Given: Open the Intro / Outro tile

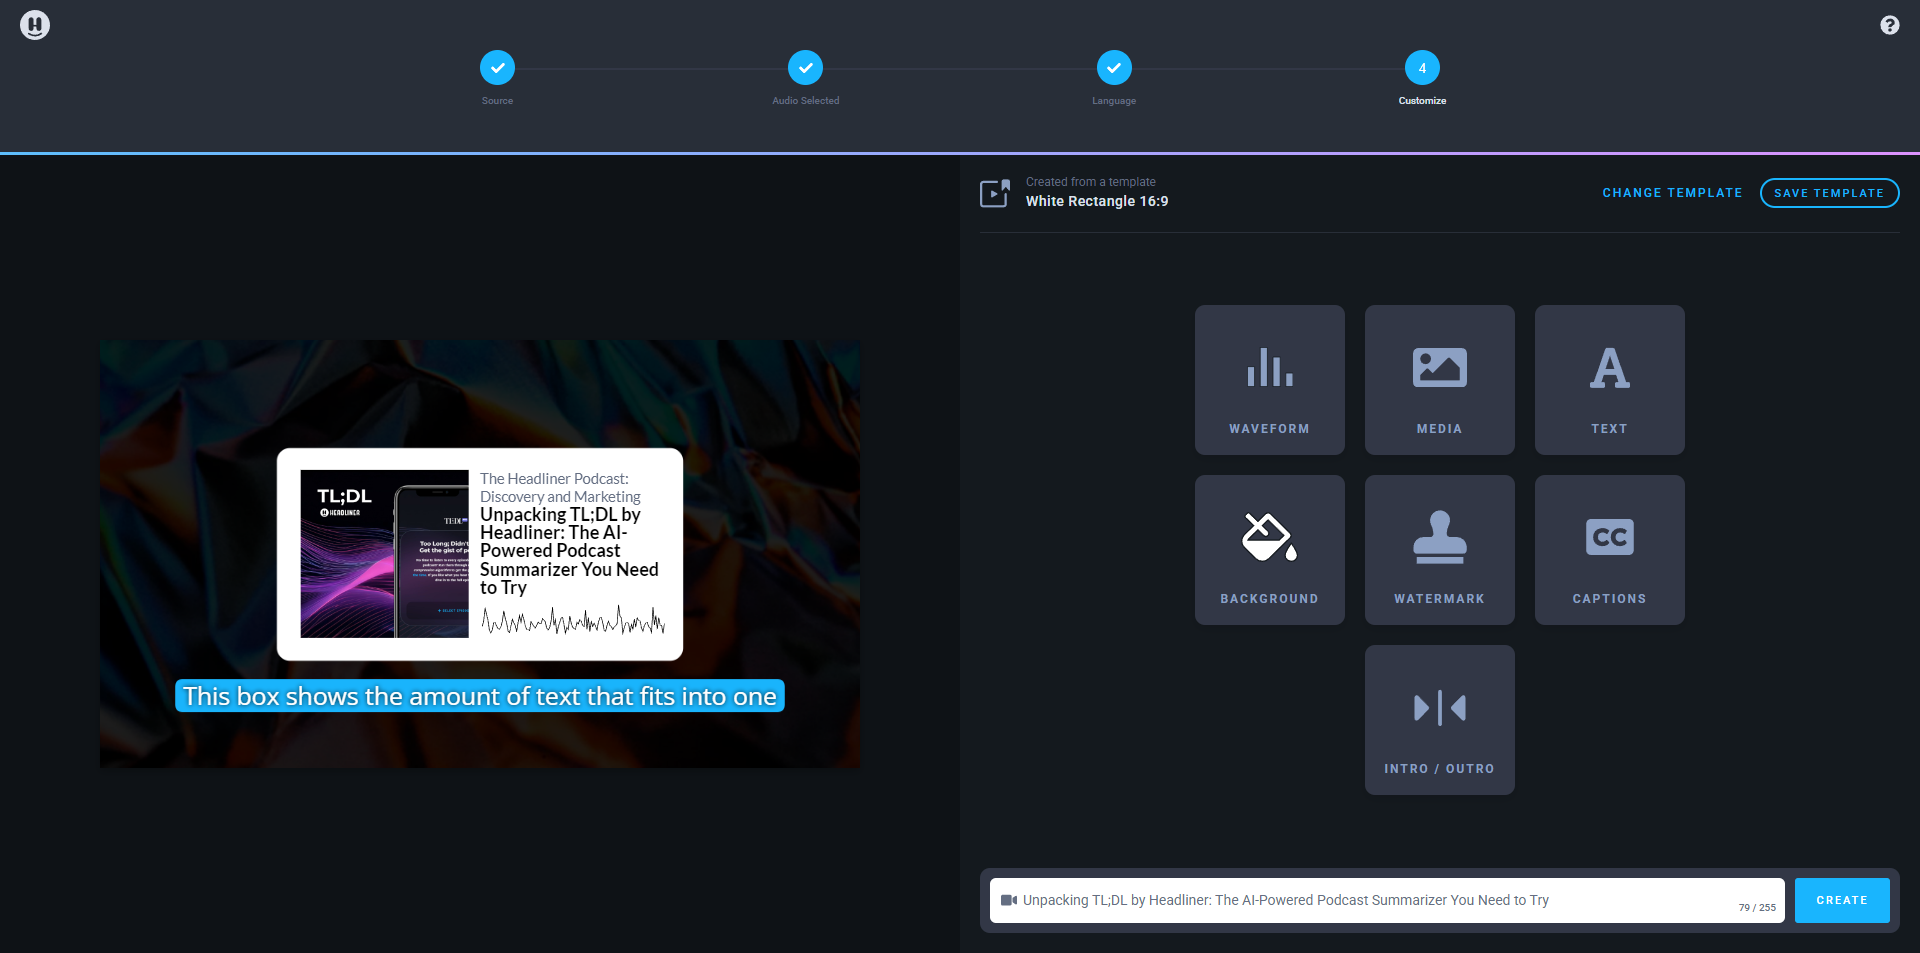Looking at the screenshot, I should point(1439,720).
